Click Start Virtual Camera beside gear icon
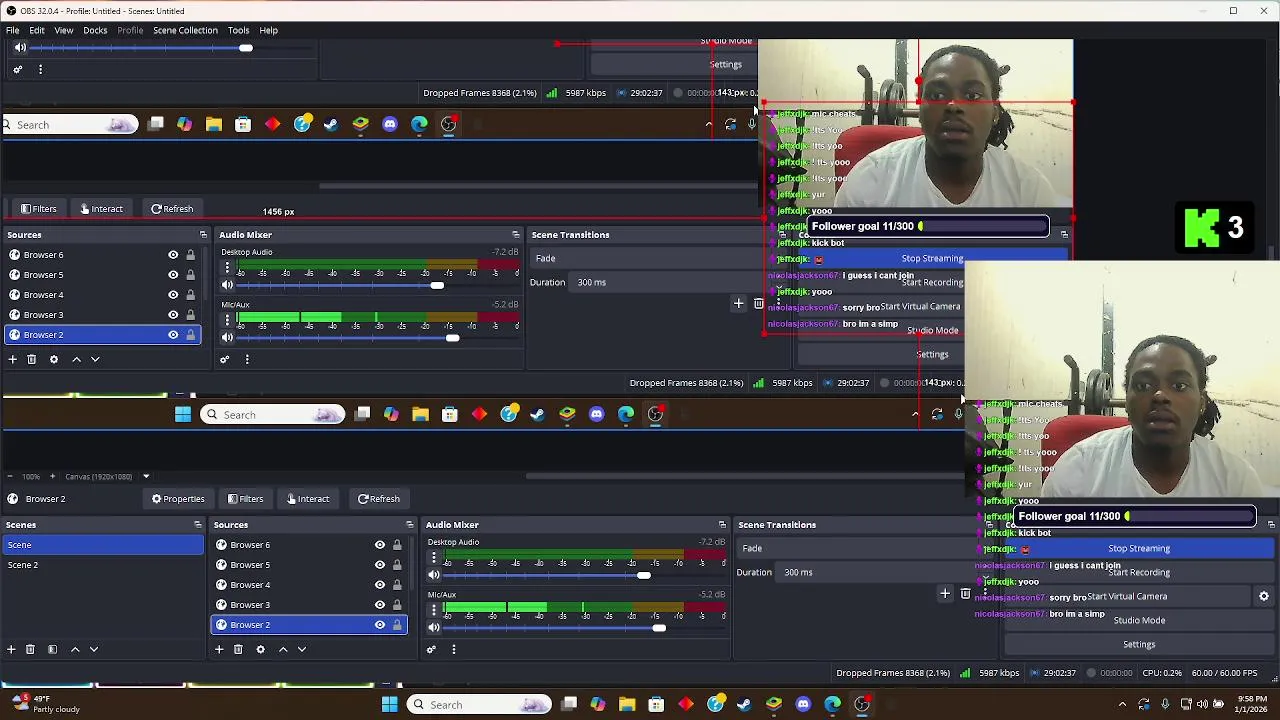1280x720 pixels. tap(1127, 596)
